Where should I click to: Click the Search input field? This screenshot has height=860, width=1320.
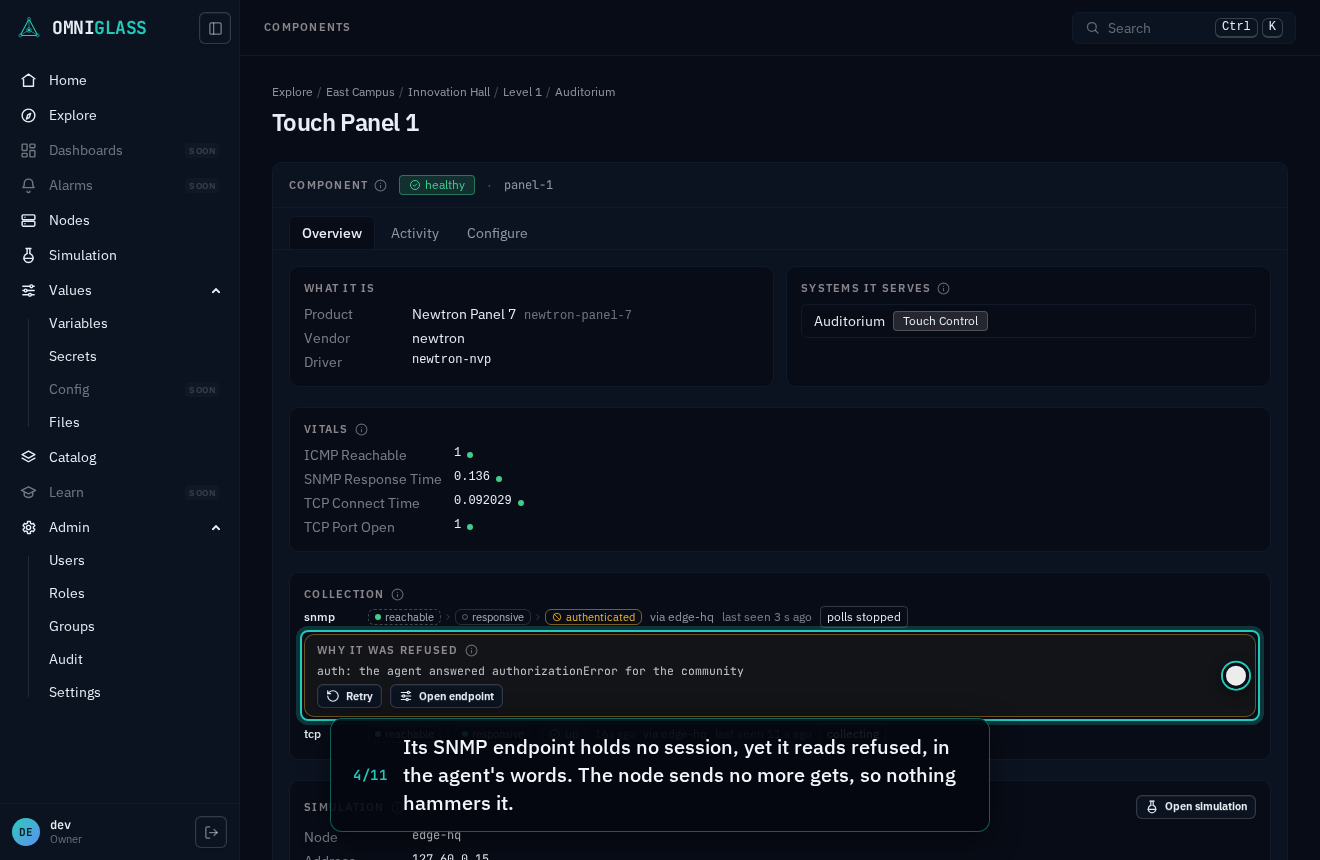pos(1184,28)
